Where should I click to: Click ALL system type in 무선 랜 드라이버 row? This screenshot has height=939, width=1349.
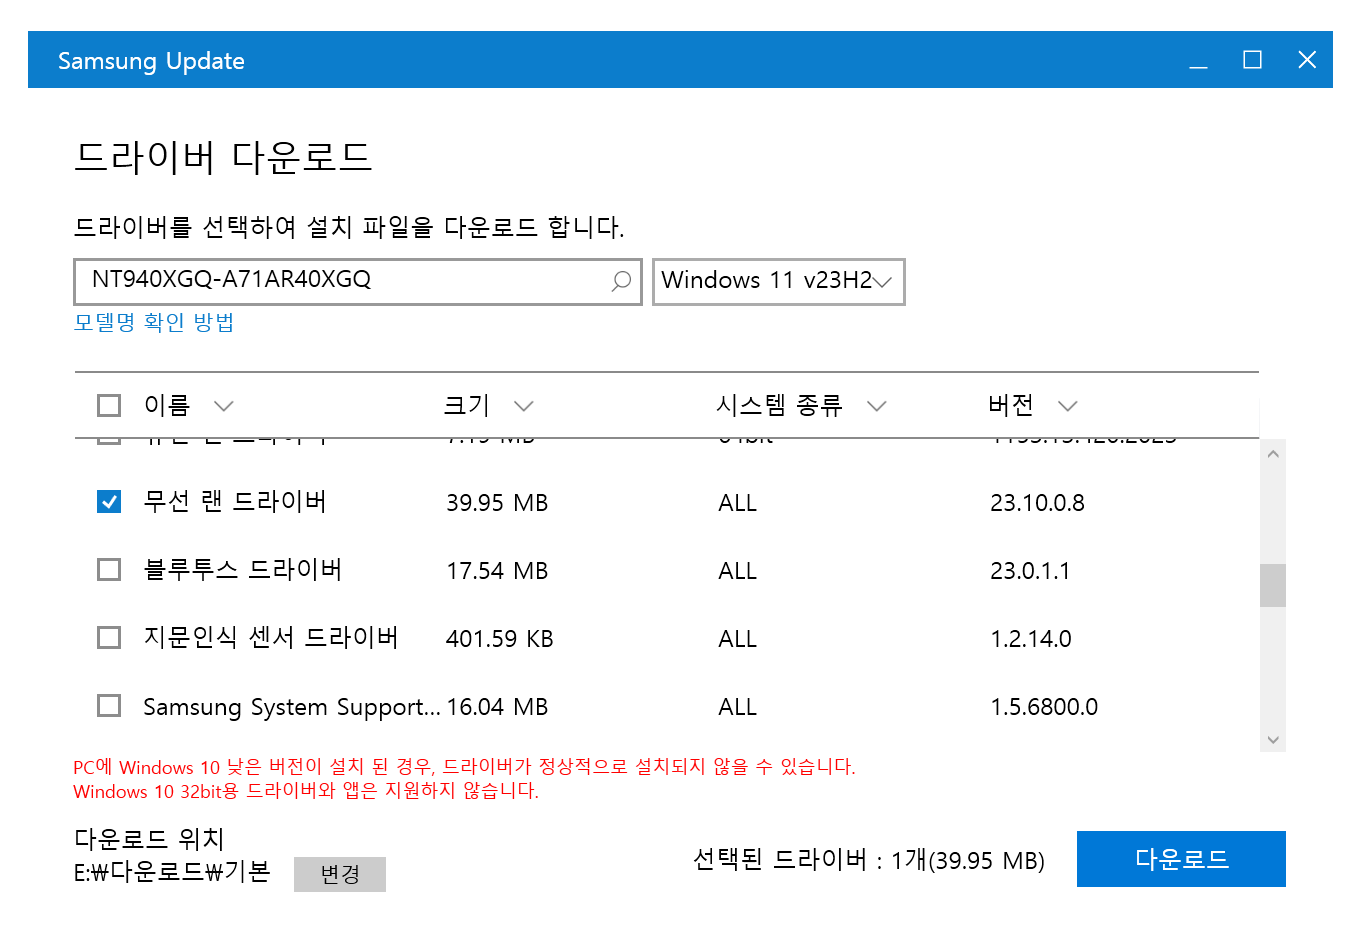click(737, 503)
